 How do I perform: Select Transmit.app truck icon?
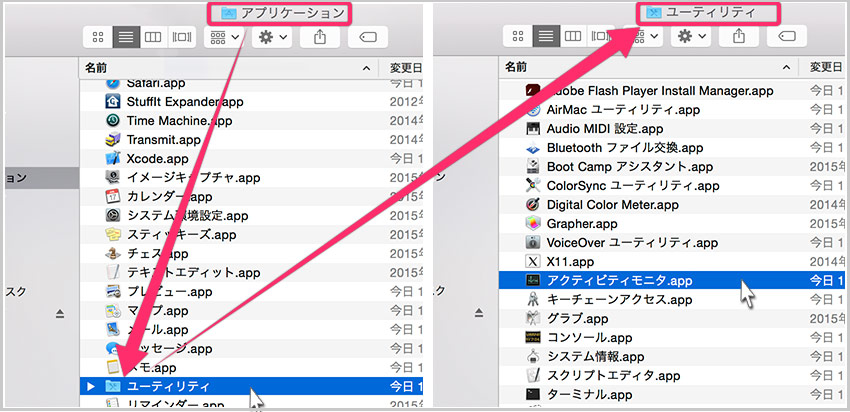click(112, 139)
